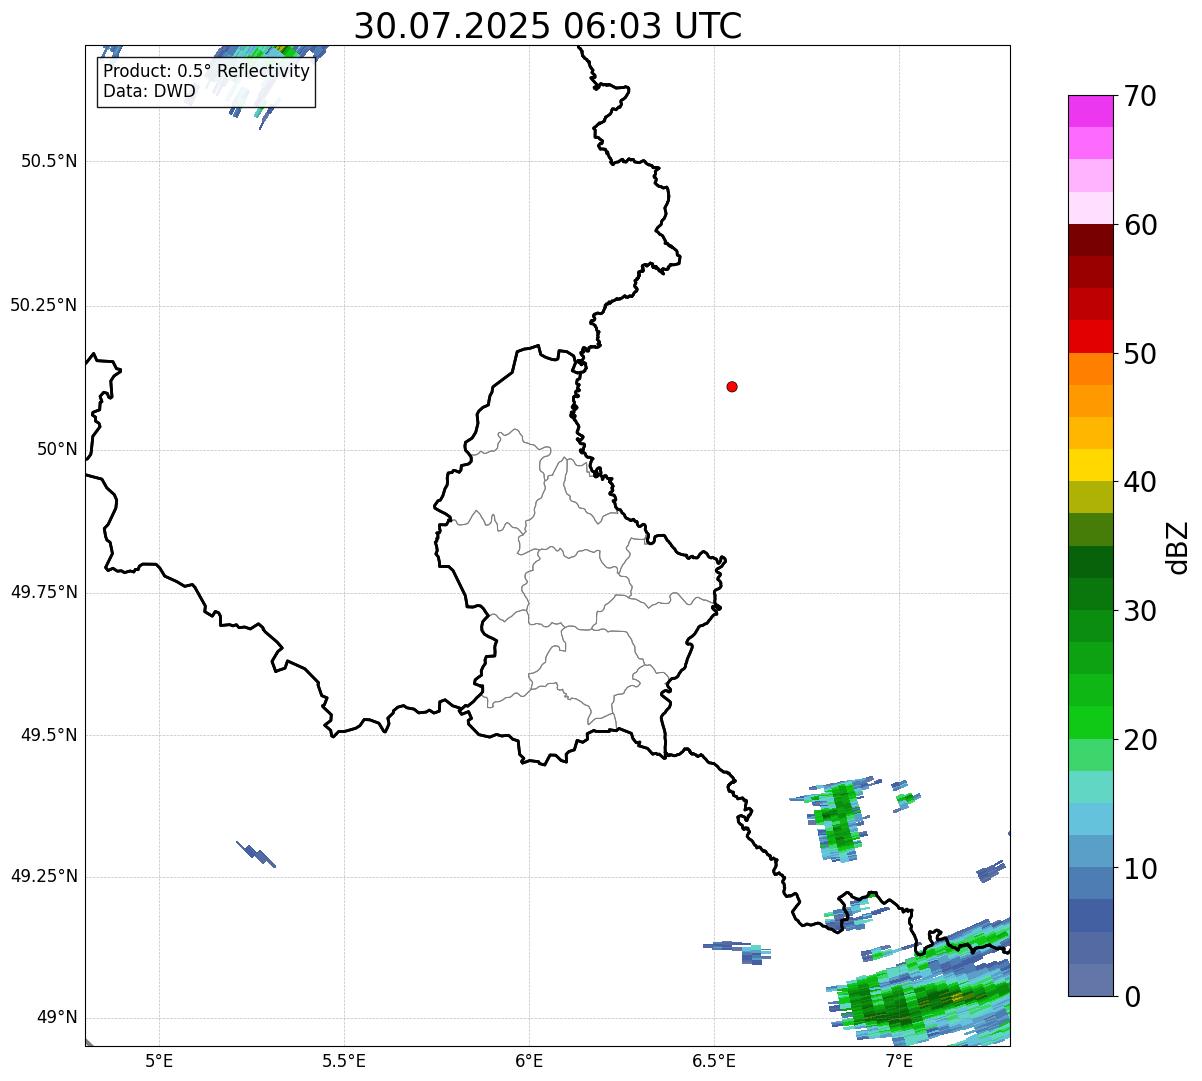Click the 50.5°N latitude label

pyautogui.click(x=48, y=161)
